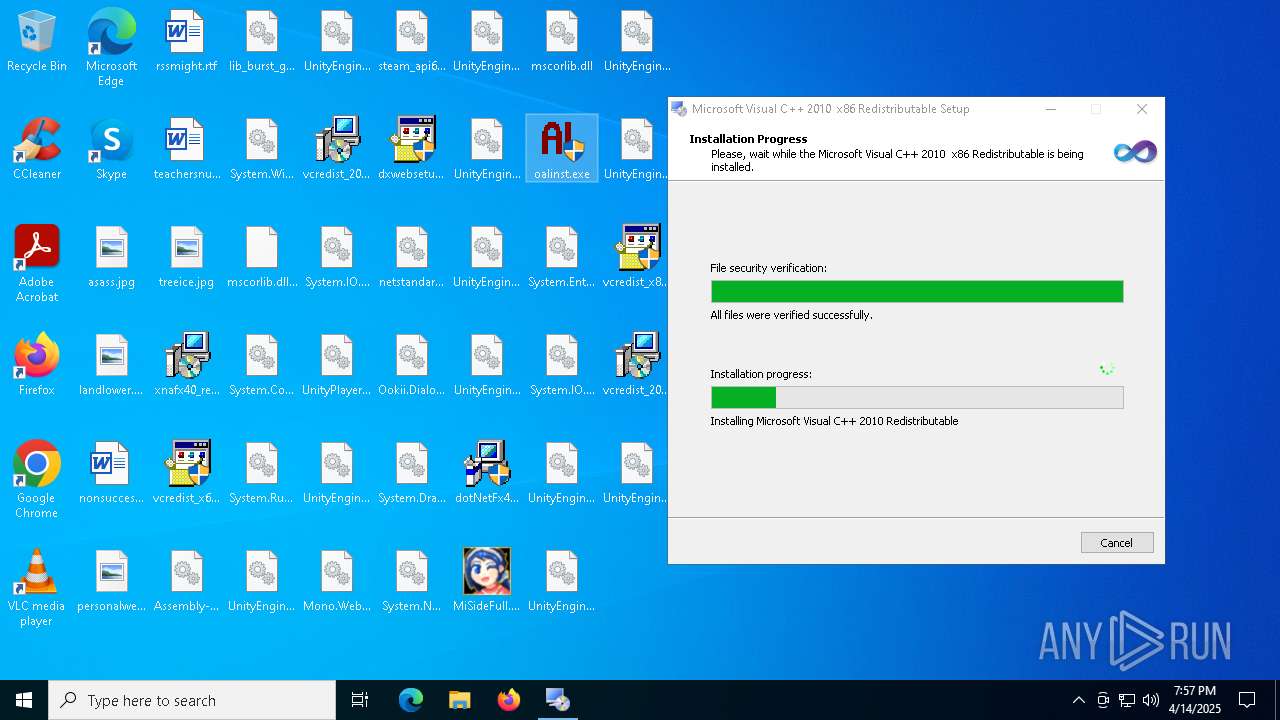Close the Visual C++ Redistributable Setup window
Screen dimensions: 1280x720
pyautogui.click(x=1141, y=109)
